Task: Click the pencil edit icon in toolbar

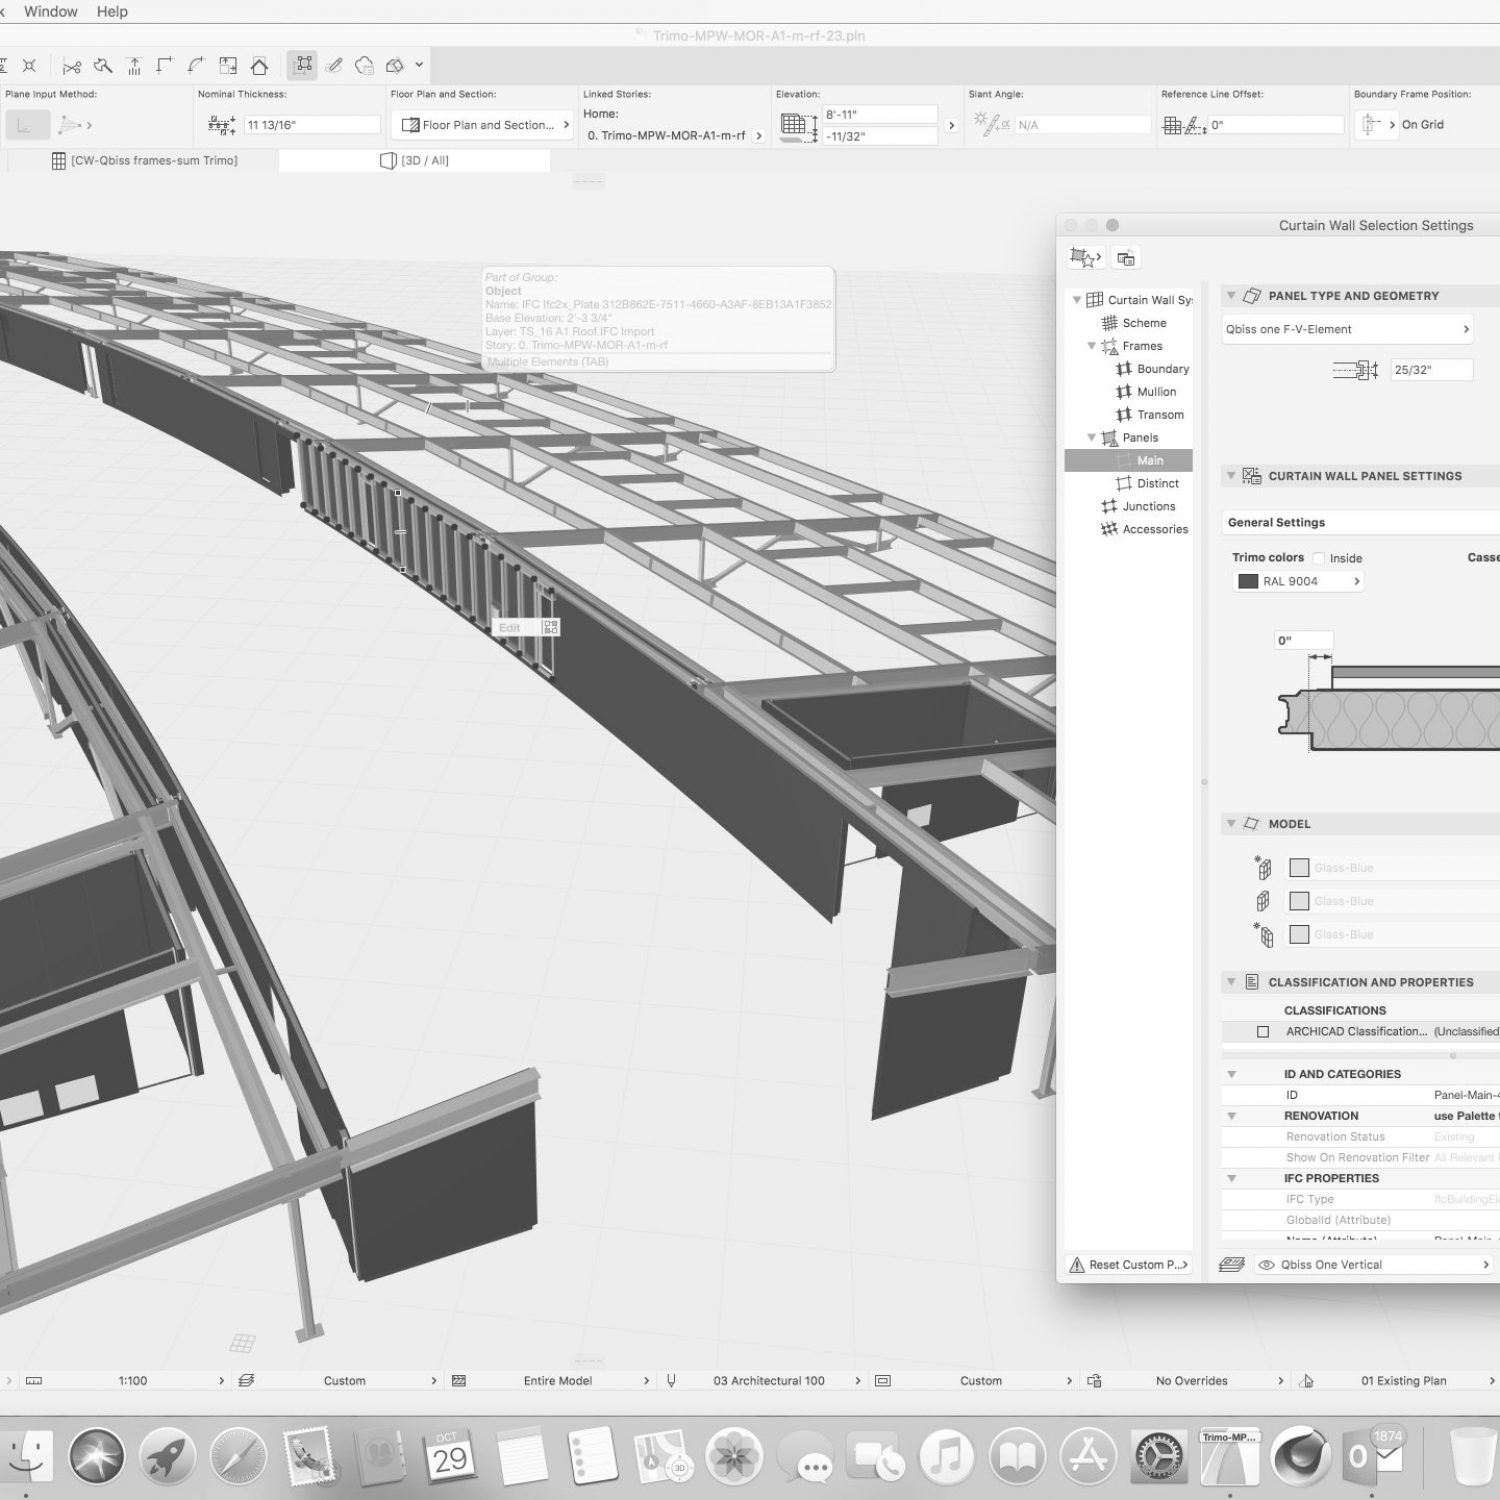Action: (x=334, y=66)
